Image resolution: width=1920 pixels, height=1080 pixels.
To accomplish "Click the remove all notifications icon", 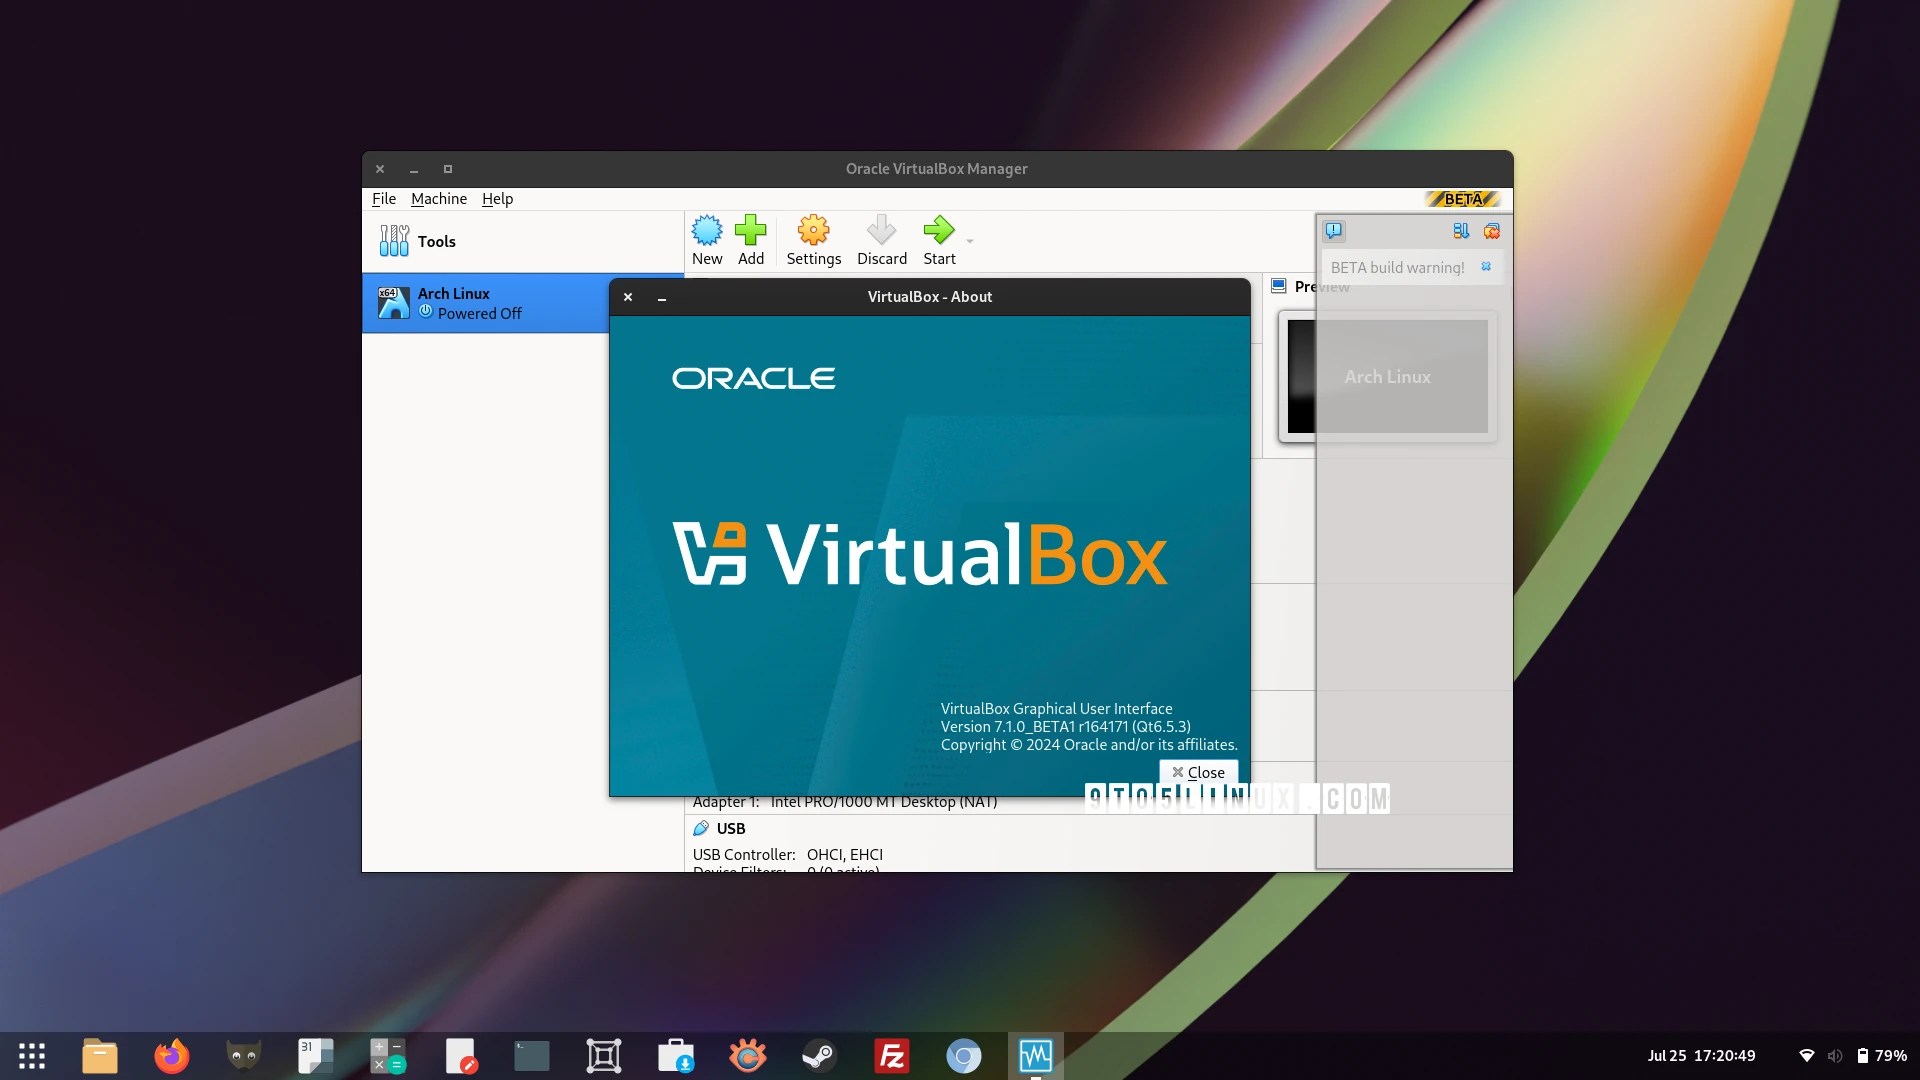I will click(x=1491, y=231).
